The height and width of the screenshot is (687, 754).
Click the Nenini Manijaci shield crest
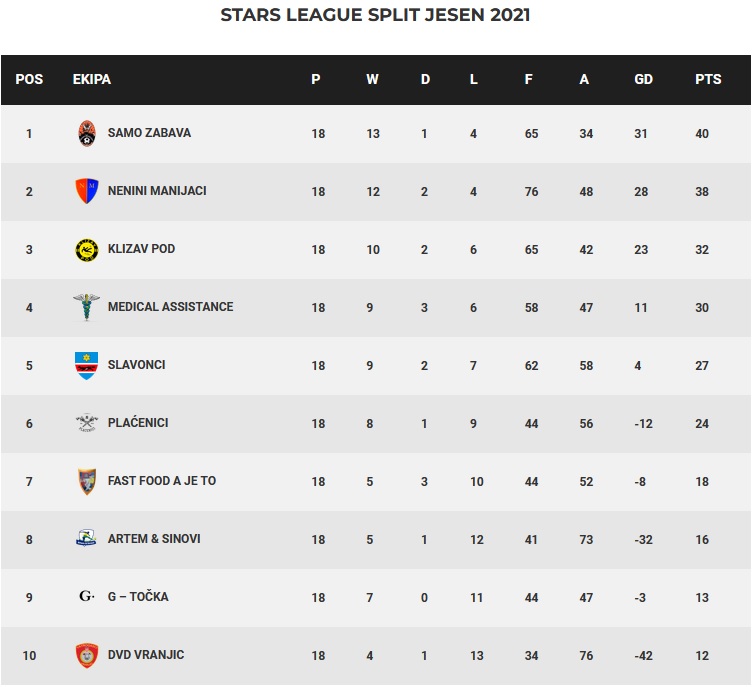87,191
